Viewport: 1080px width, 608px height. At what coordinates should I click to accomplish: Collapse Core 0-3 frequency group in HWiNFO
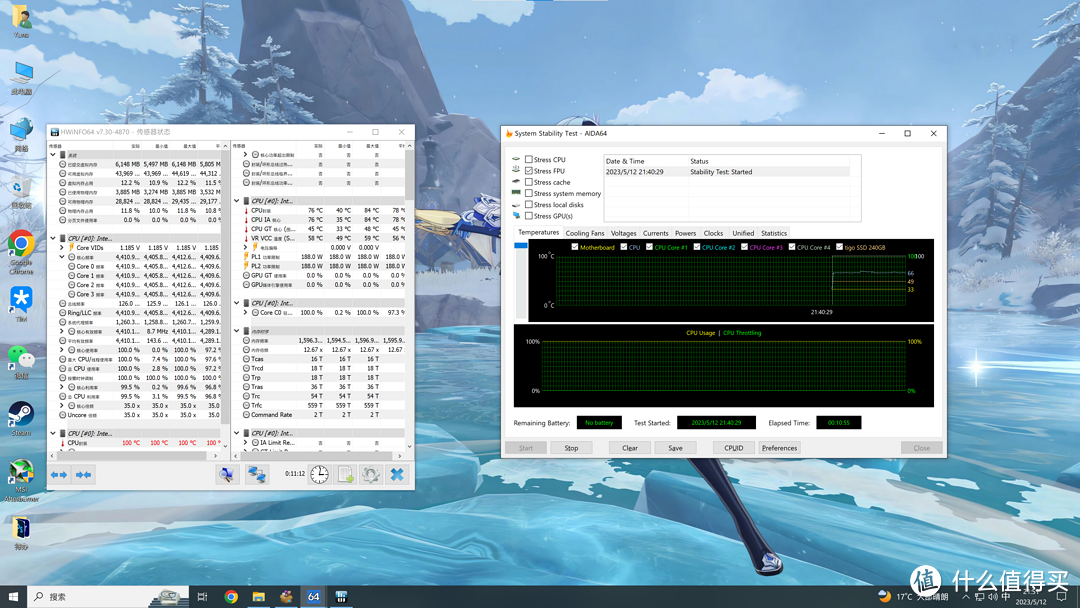coord(62,257)
